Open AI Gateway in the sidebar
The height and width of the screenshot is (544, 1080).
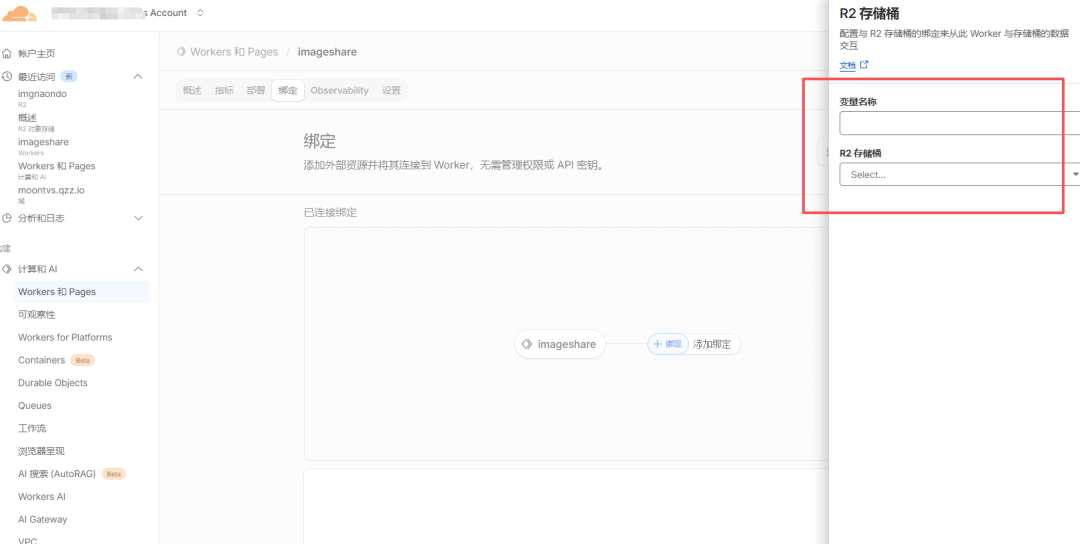(x=42, y=519)
